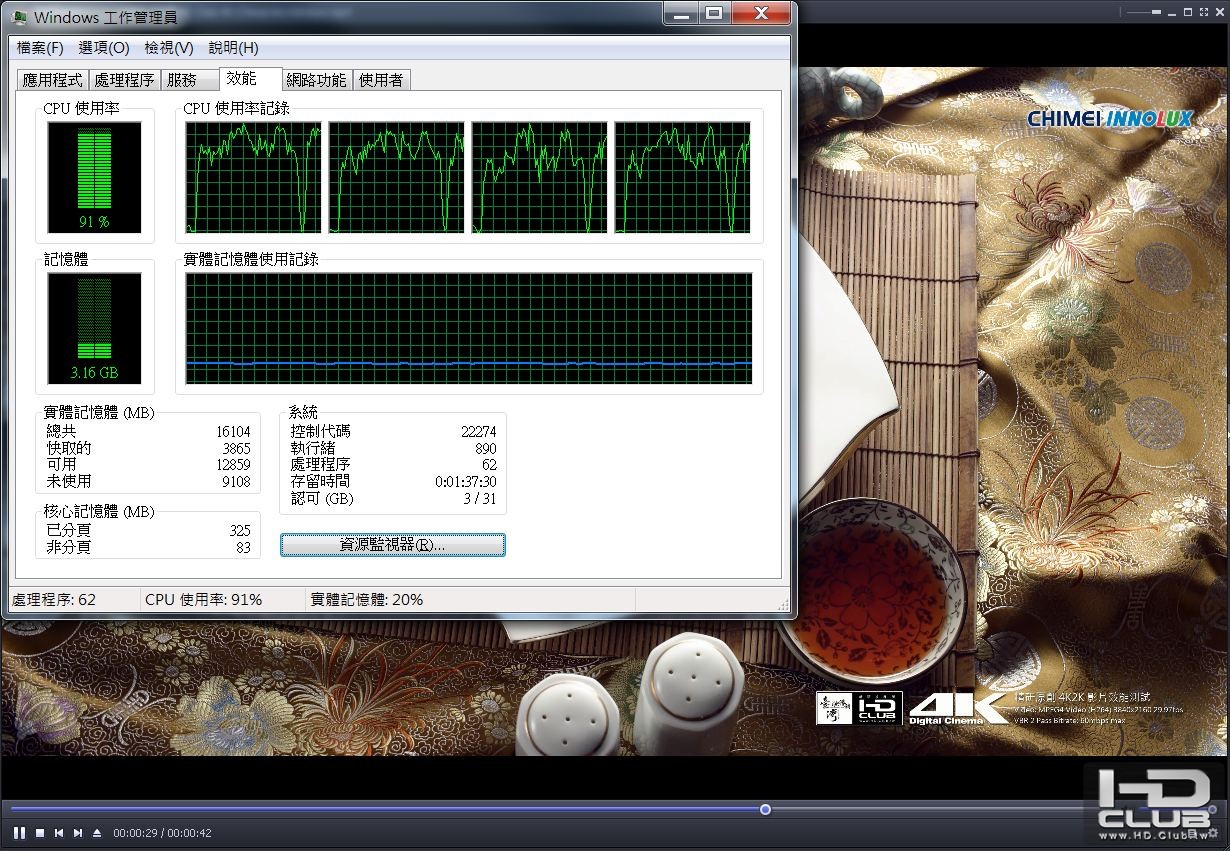The image size is (1230, 851).
Task: Switch to the 服務 tab
Action: (x=181, y=81)
